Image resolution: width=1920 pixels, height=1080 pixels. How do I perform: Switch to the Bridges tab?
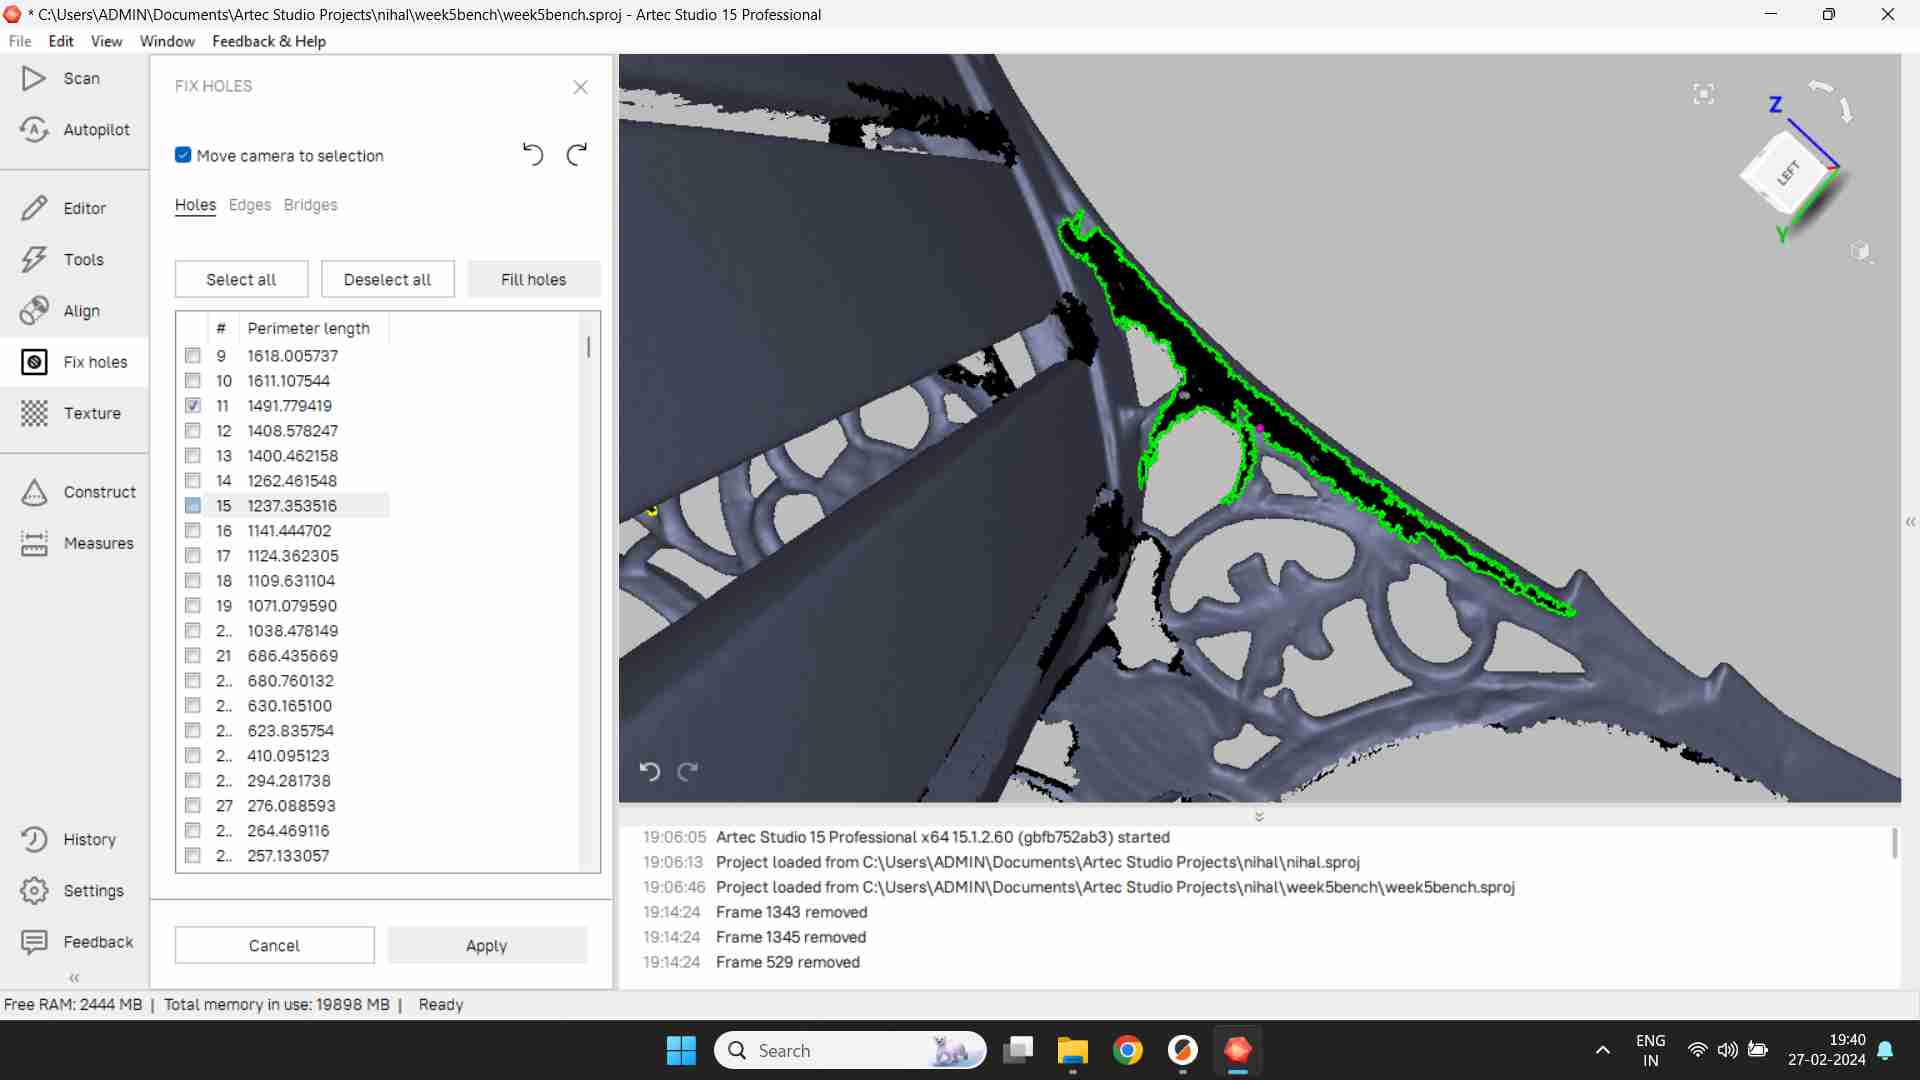310,204
